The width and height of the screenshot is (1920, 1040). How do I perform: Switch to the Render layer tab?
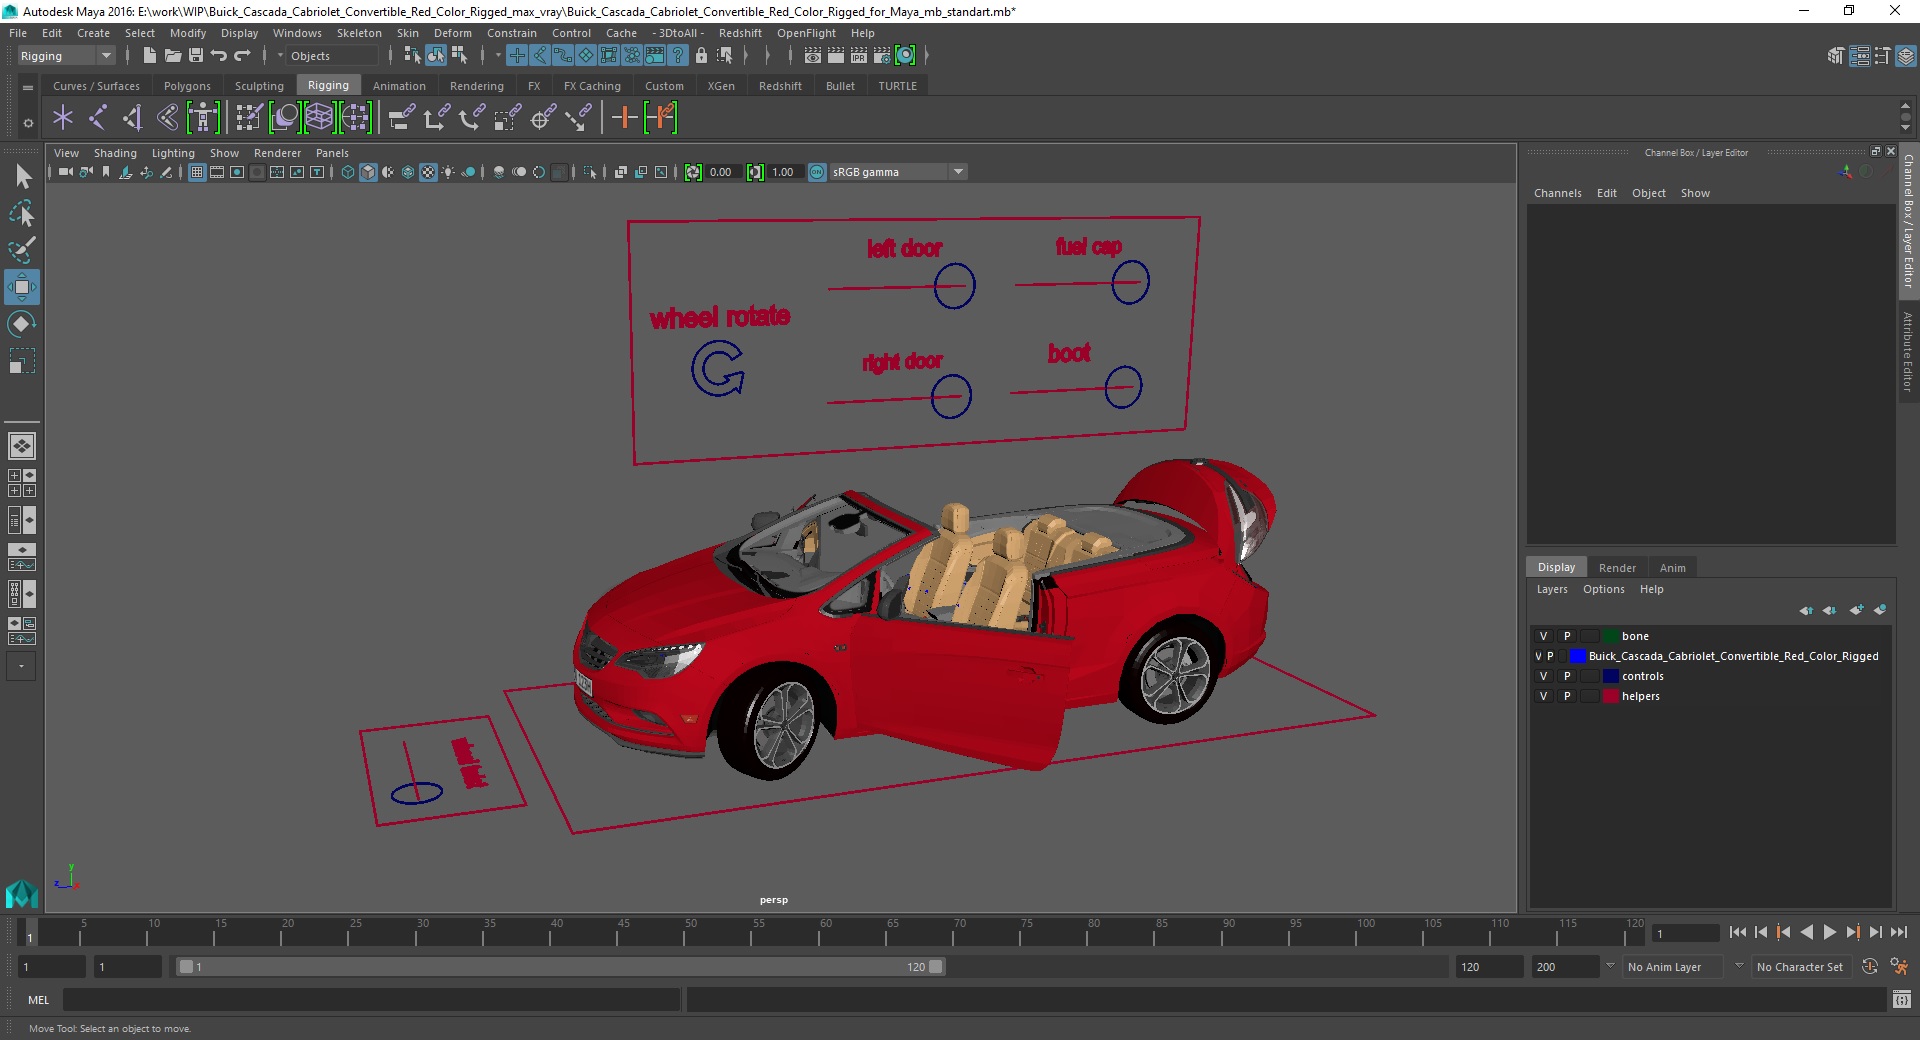click(1617, 567)
